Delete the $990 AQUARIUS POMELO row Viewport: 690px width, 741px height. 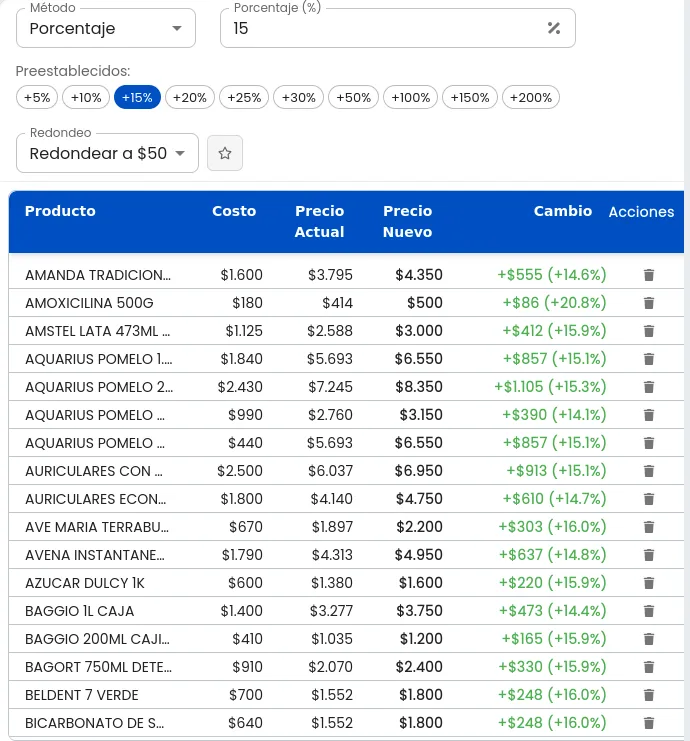[649, 415]
